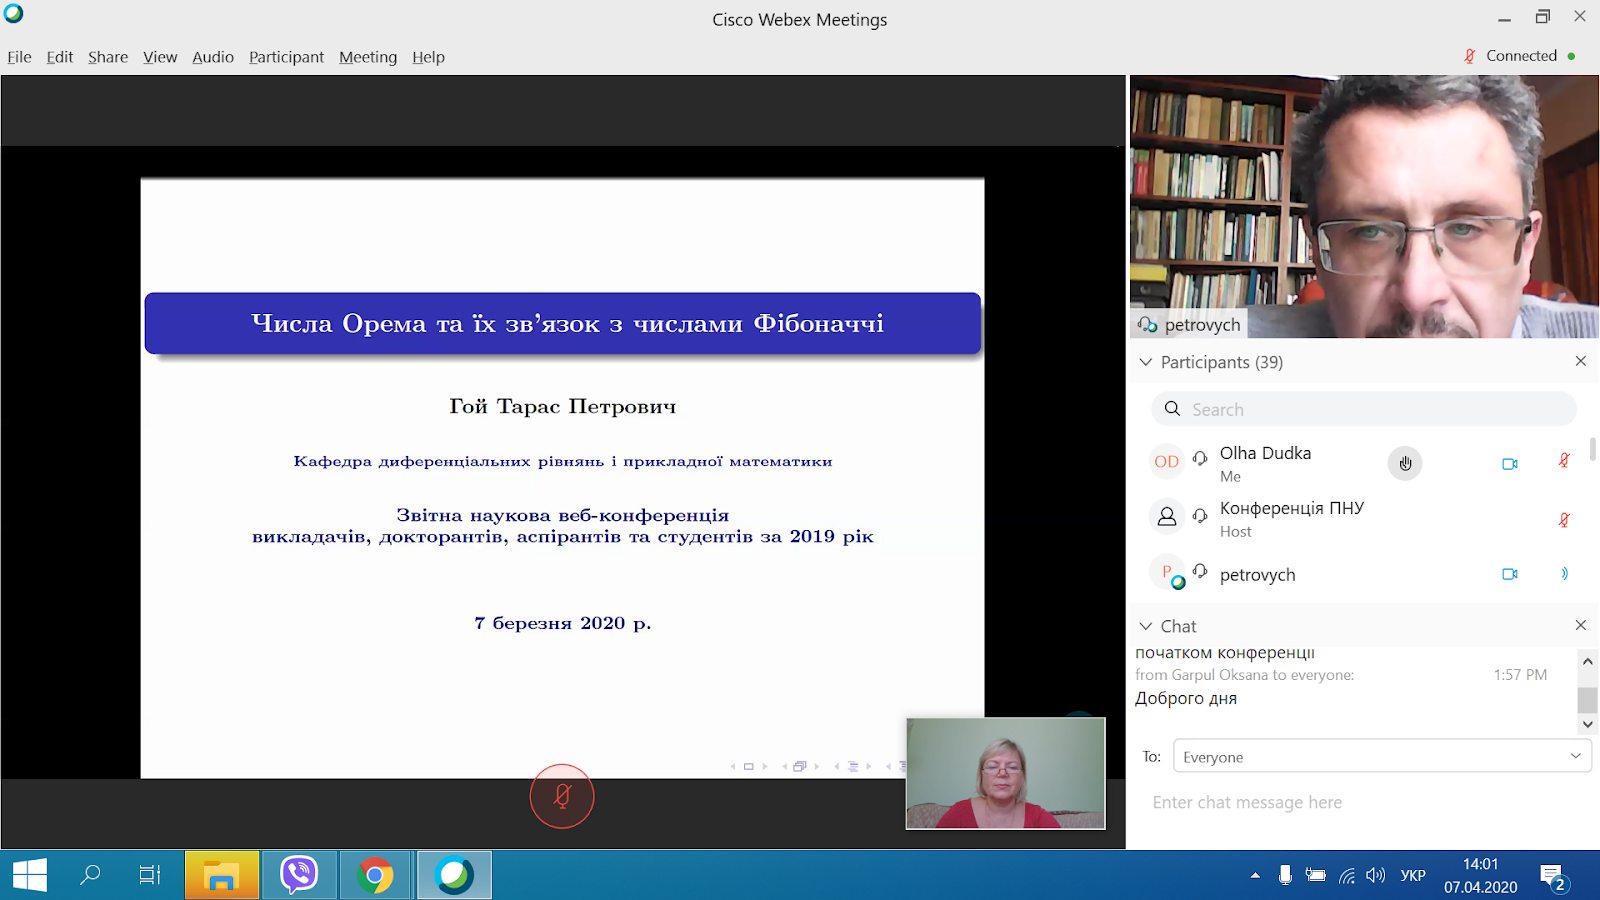This screenshot has height=900, width=1600.
Task: Click the camera icon next to petrovych
Action: point(1510,574)
